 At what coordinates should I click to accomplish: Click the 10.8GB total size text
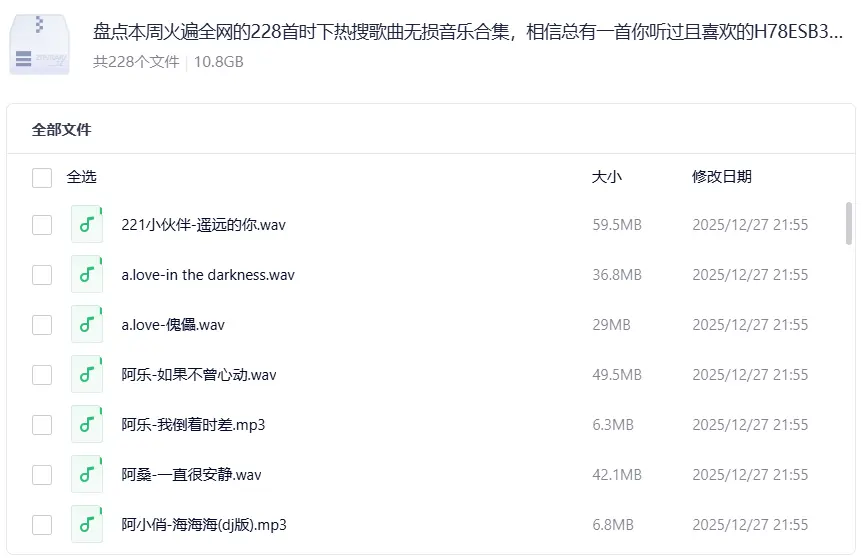coord(218,62)
